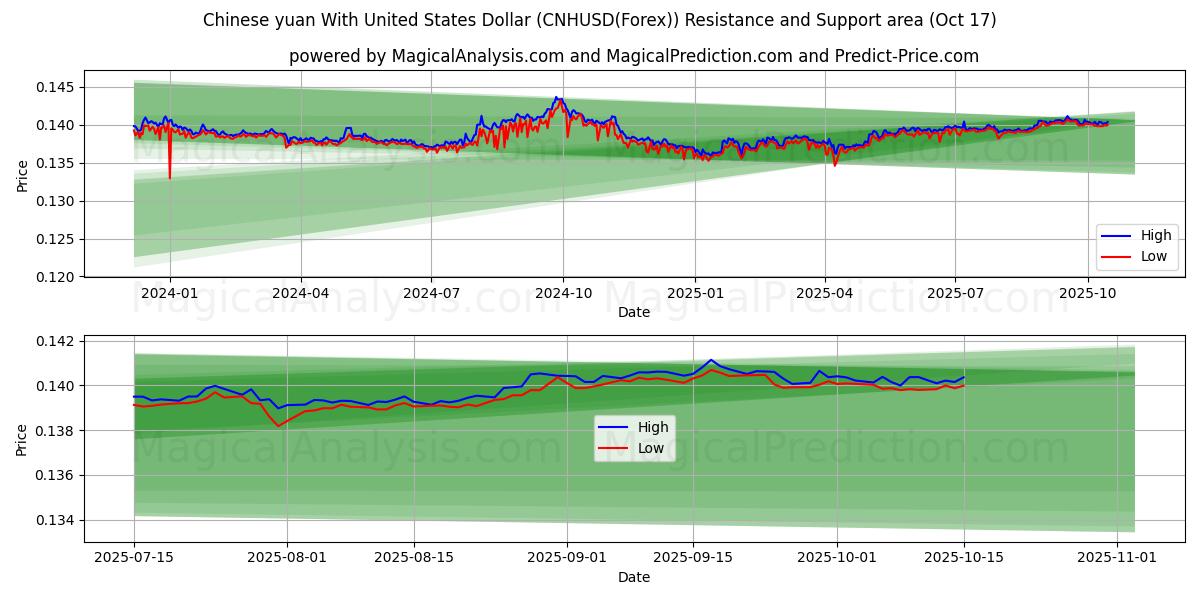Click the Date x-axis label under bottom chart
Image resolution: width=1200 pixels, height=600 pixels.
(634, 577)
